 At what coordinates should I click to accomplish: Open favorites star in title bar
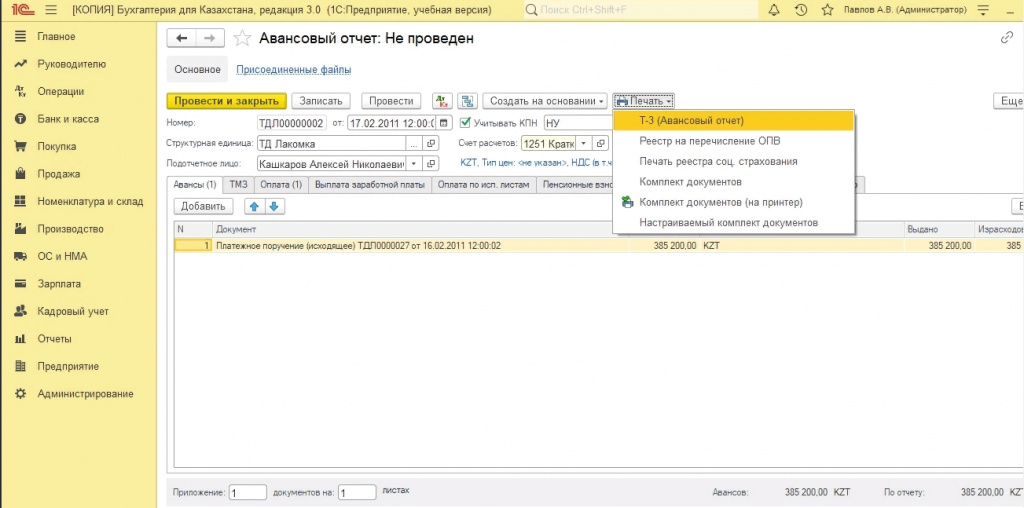click(827, 10)
